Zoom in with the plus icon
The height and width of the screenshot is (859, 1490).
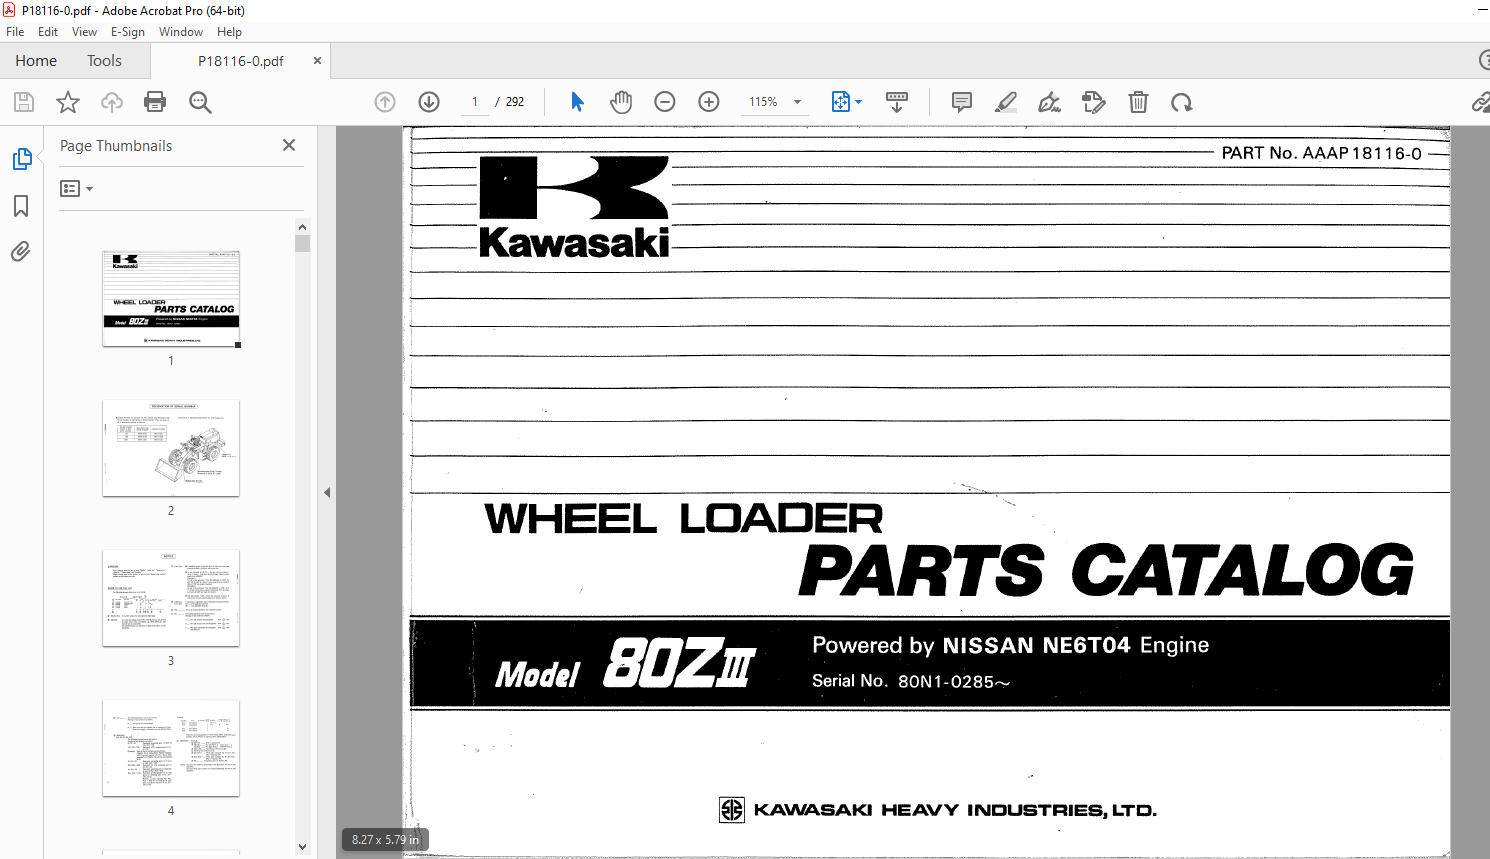[709, 102]
